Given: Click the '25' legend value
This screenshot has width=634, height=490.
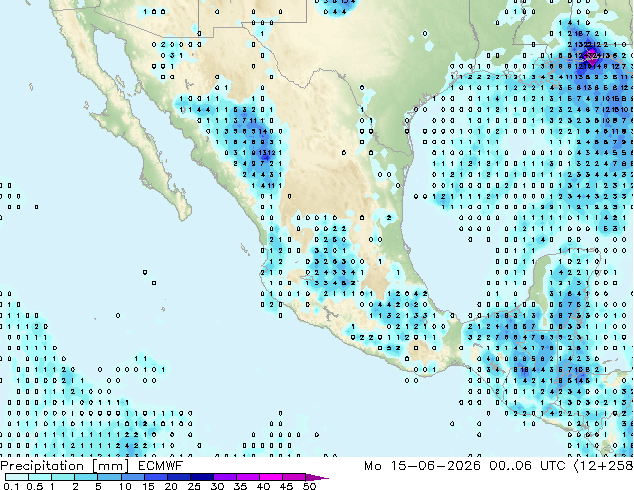Looking at the screenshot, I should [194, 486].
